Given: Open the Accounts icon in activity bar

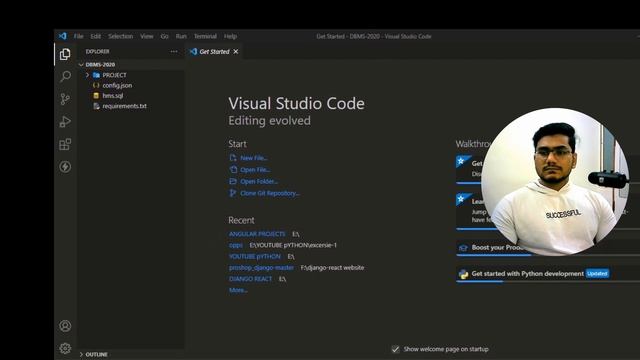Looking at the screenshot, I should [x=65, y=326].
